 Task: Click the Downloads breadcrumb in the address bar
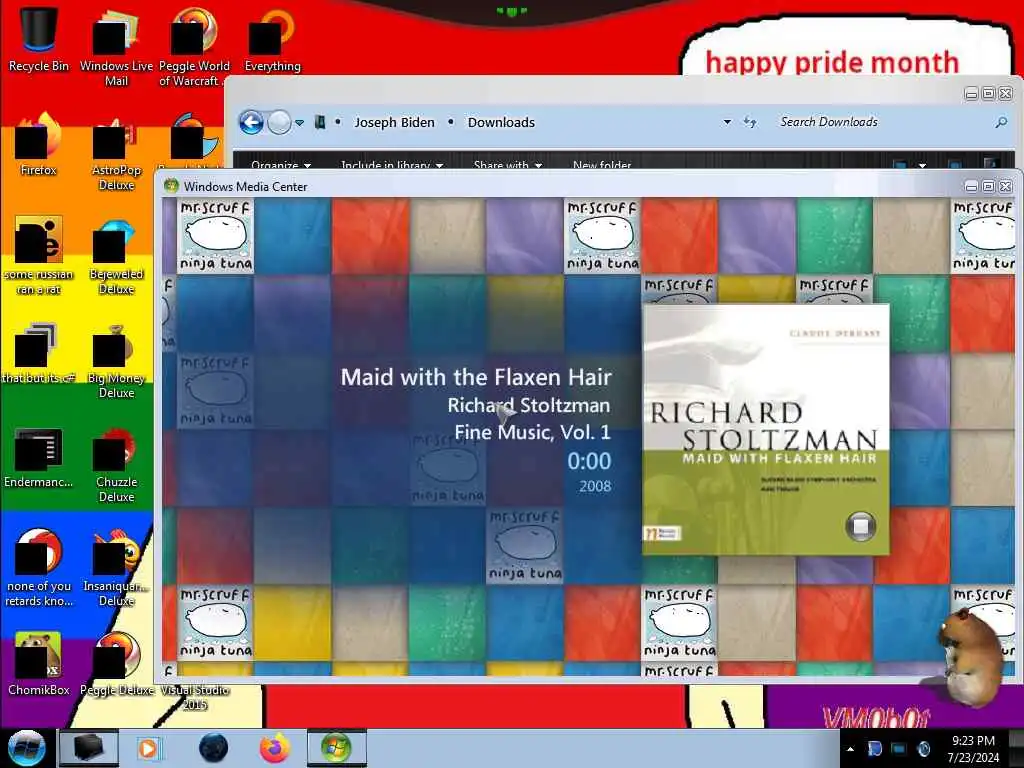[501, 122]
